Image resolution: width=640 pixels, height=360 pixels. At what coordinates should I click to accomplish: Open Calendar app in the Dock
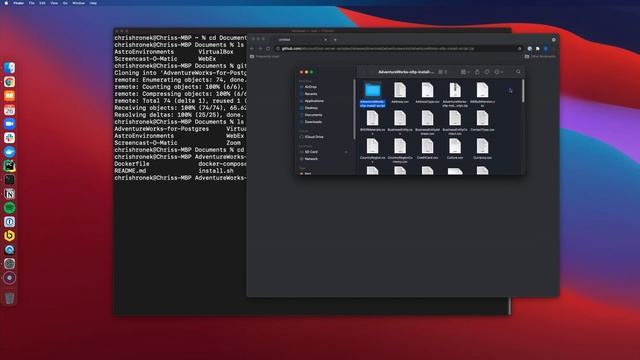point(9,110)
